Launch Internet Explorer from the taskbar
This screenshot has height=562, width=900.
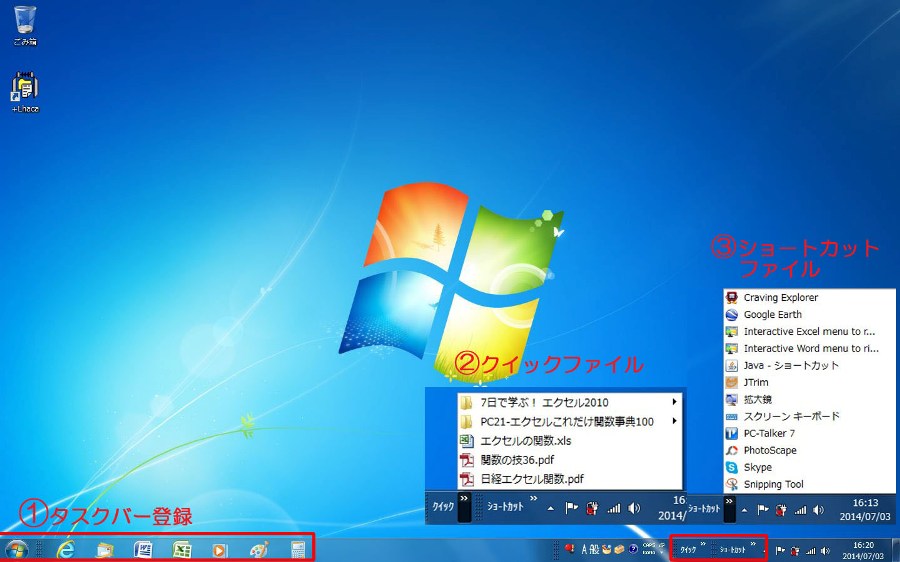click(66, 550)
